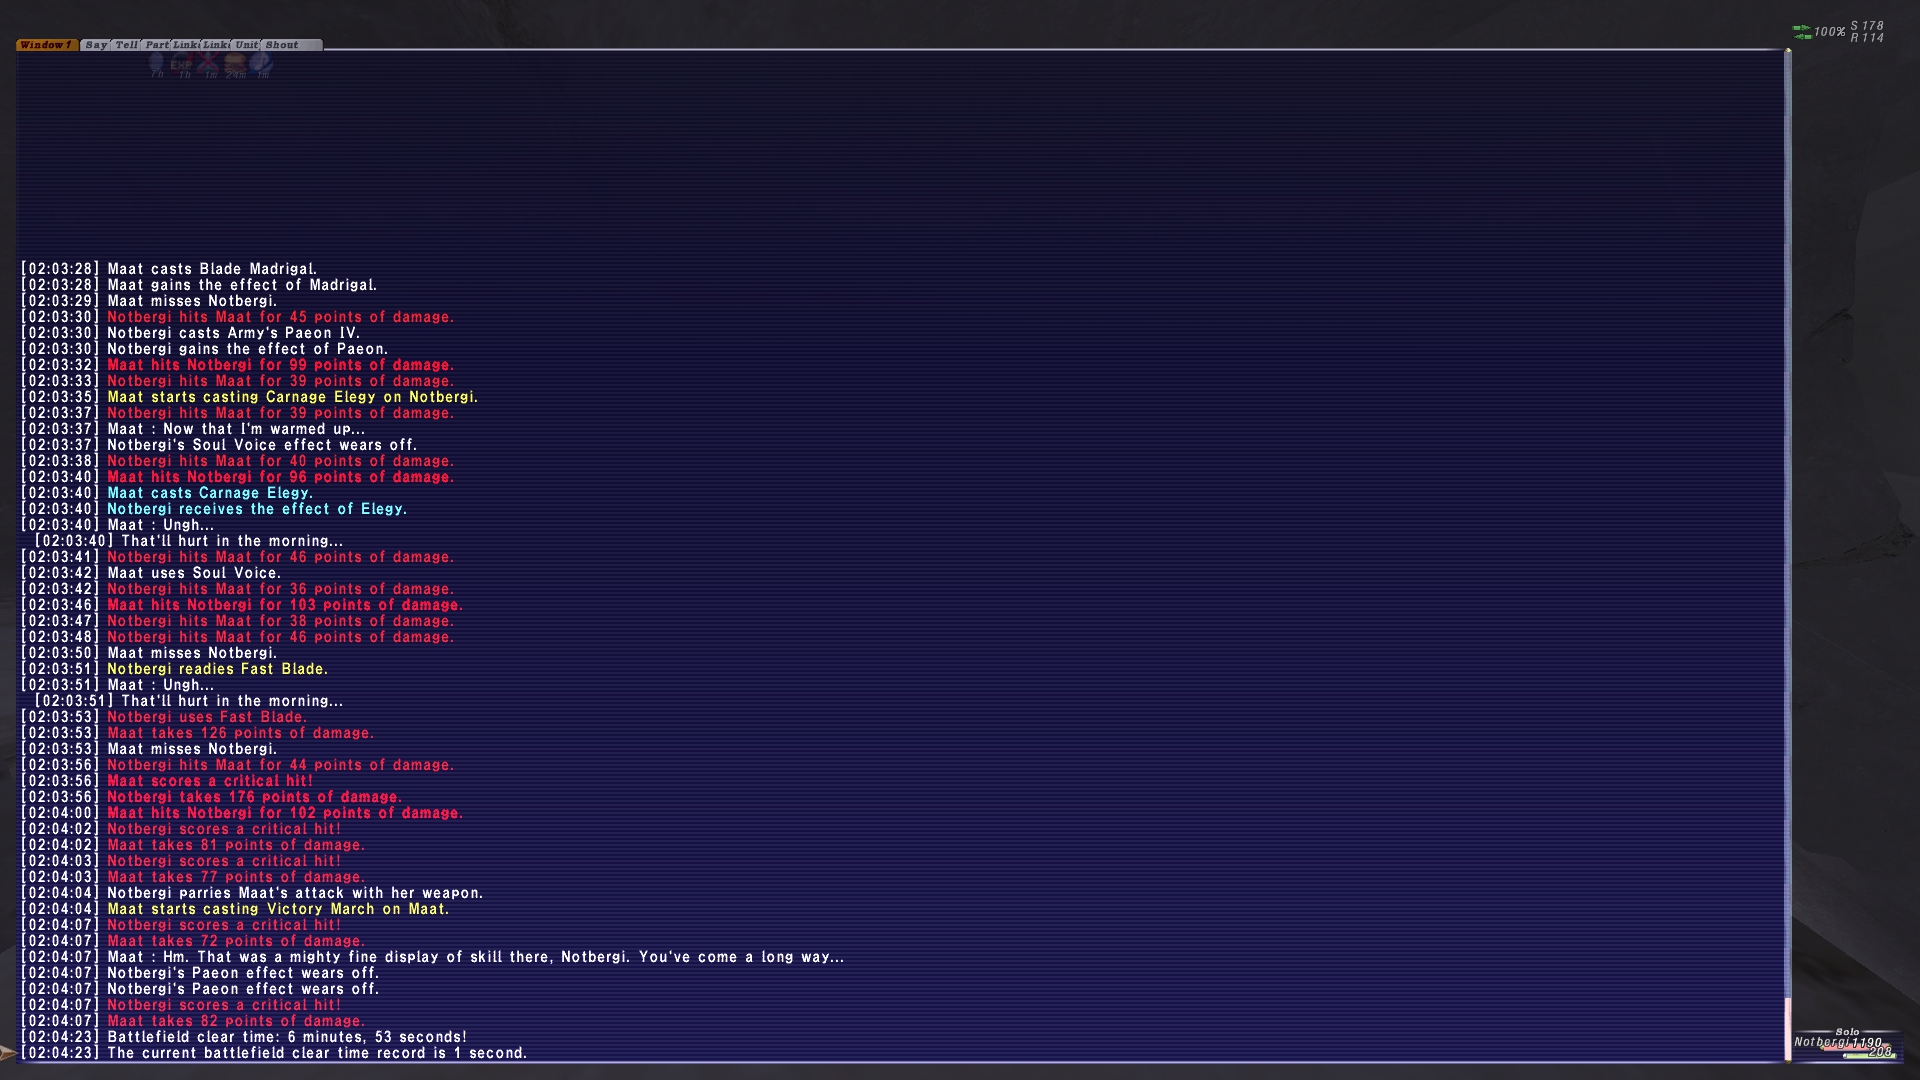This screenshot has width=1920, height=1080.
Task: Click the chat log scrollbar top arrow
Action: click(1788, 50)
